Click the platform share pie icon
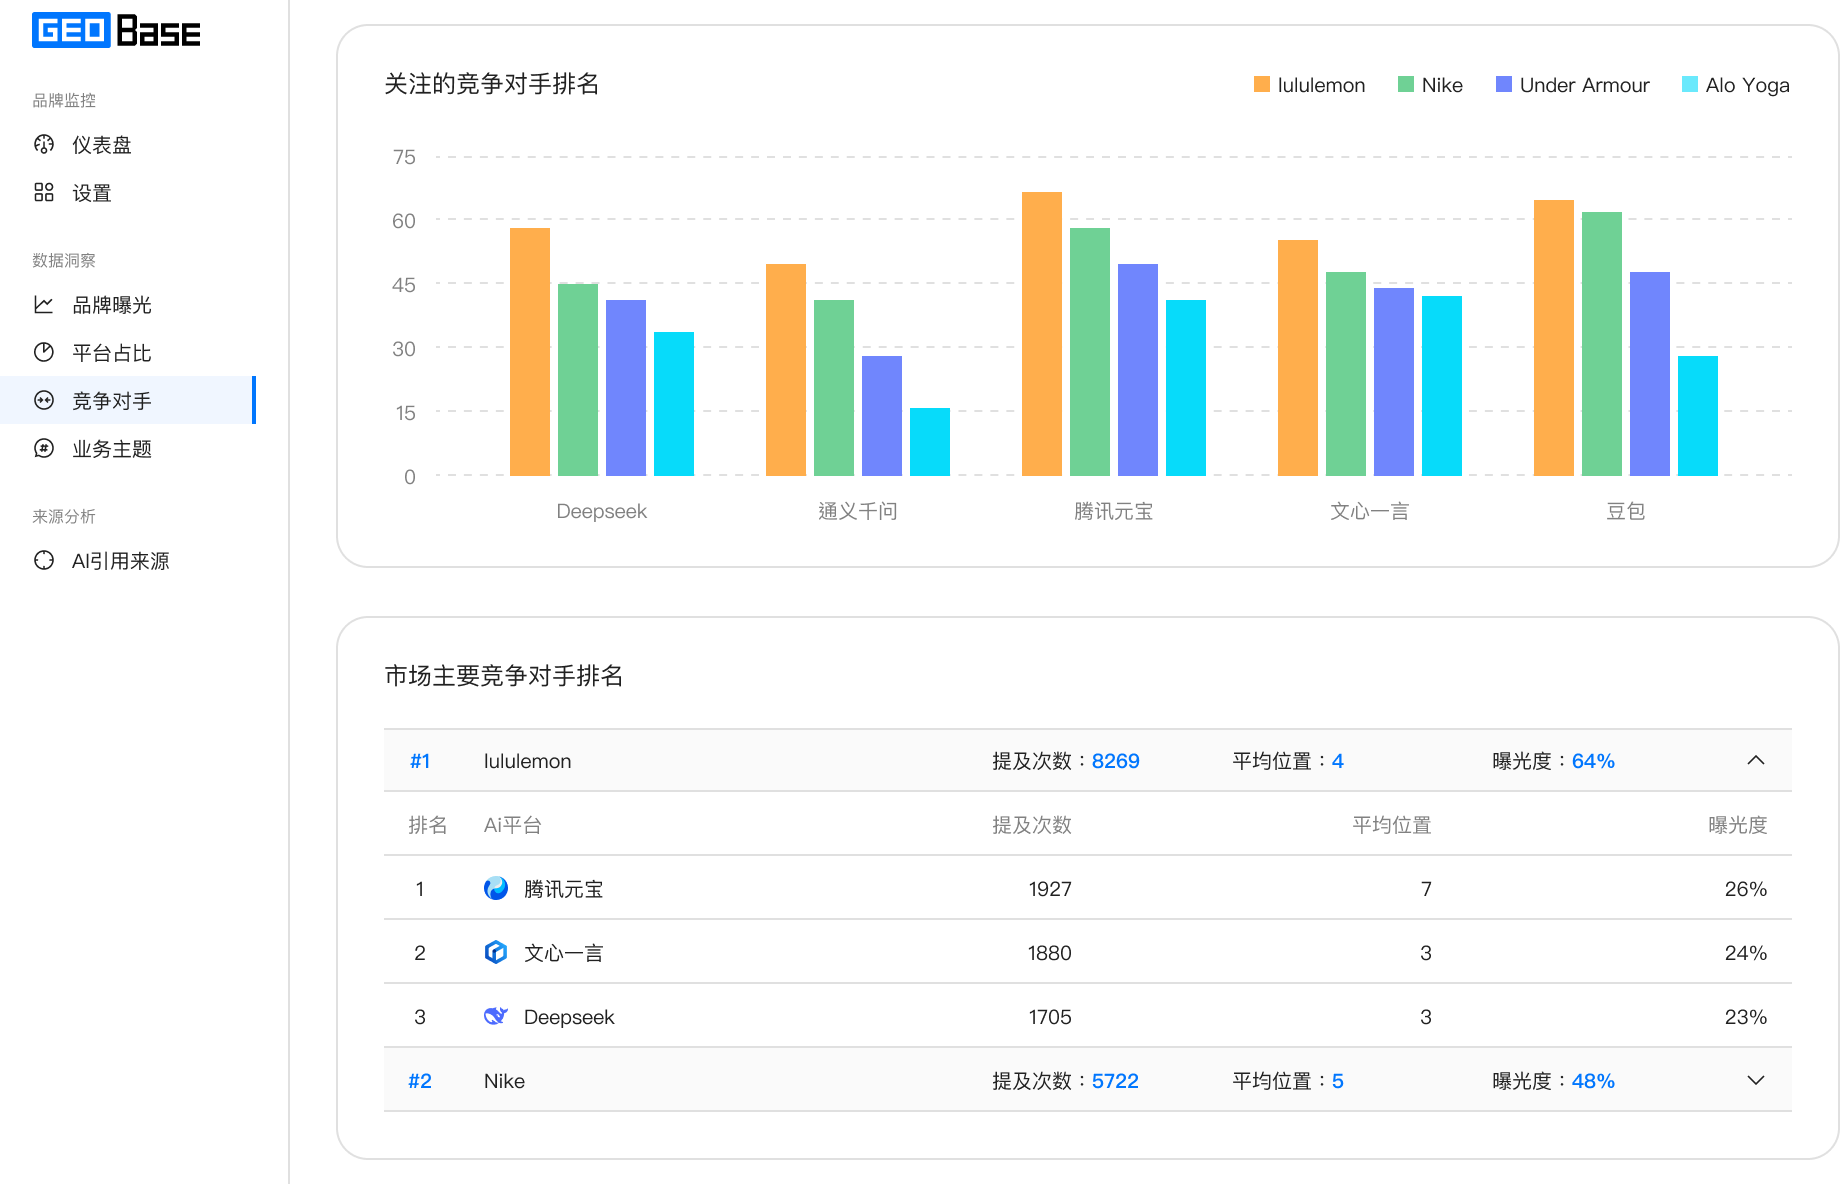 [x=44, y=353]
